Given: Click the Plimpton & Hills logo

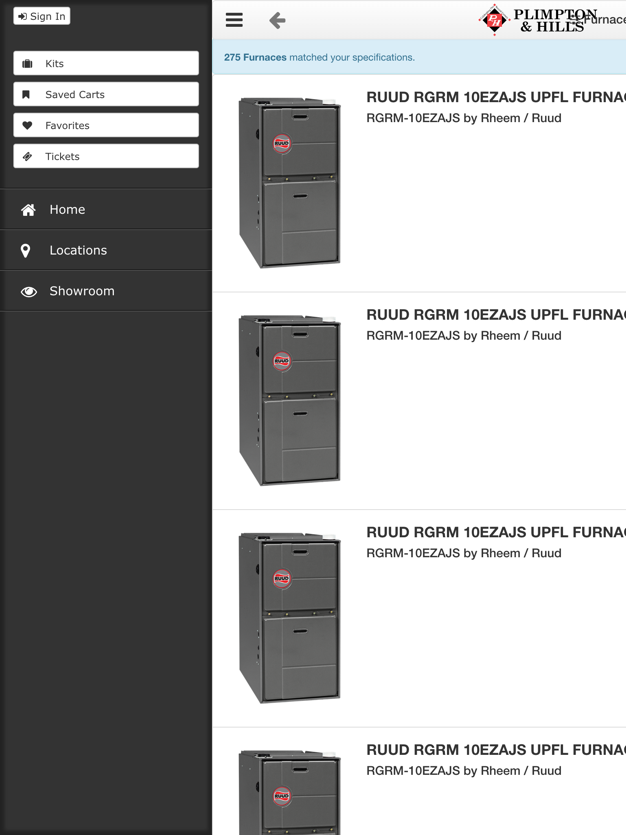Looking at the screenshot, I should pos(538,20).
